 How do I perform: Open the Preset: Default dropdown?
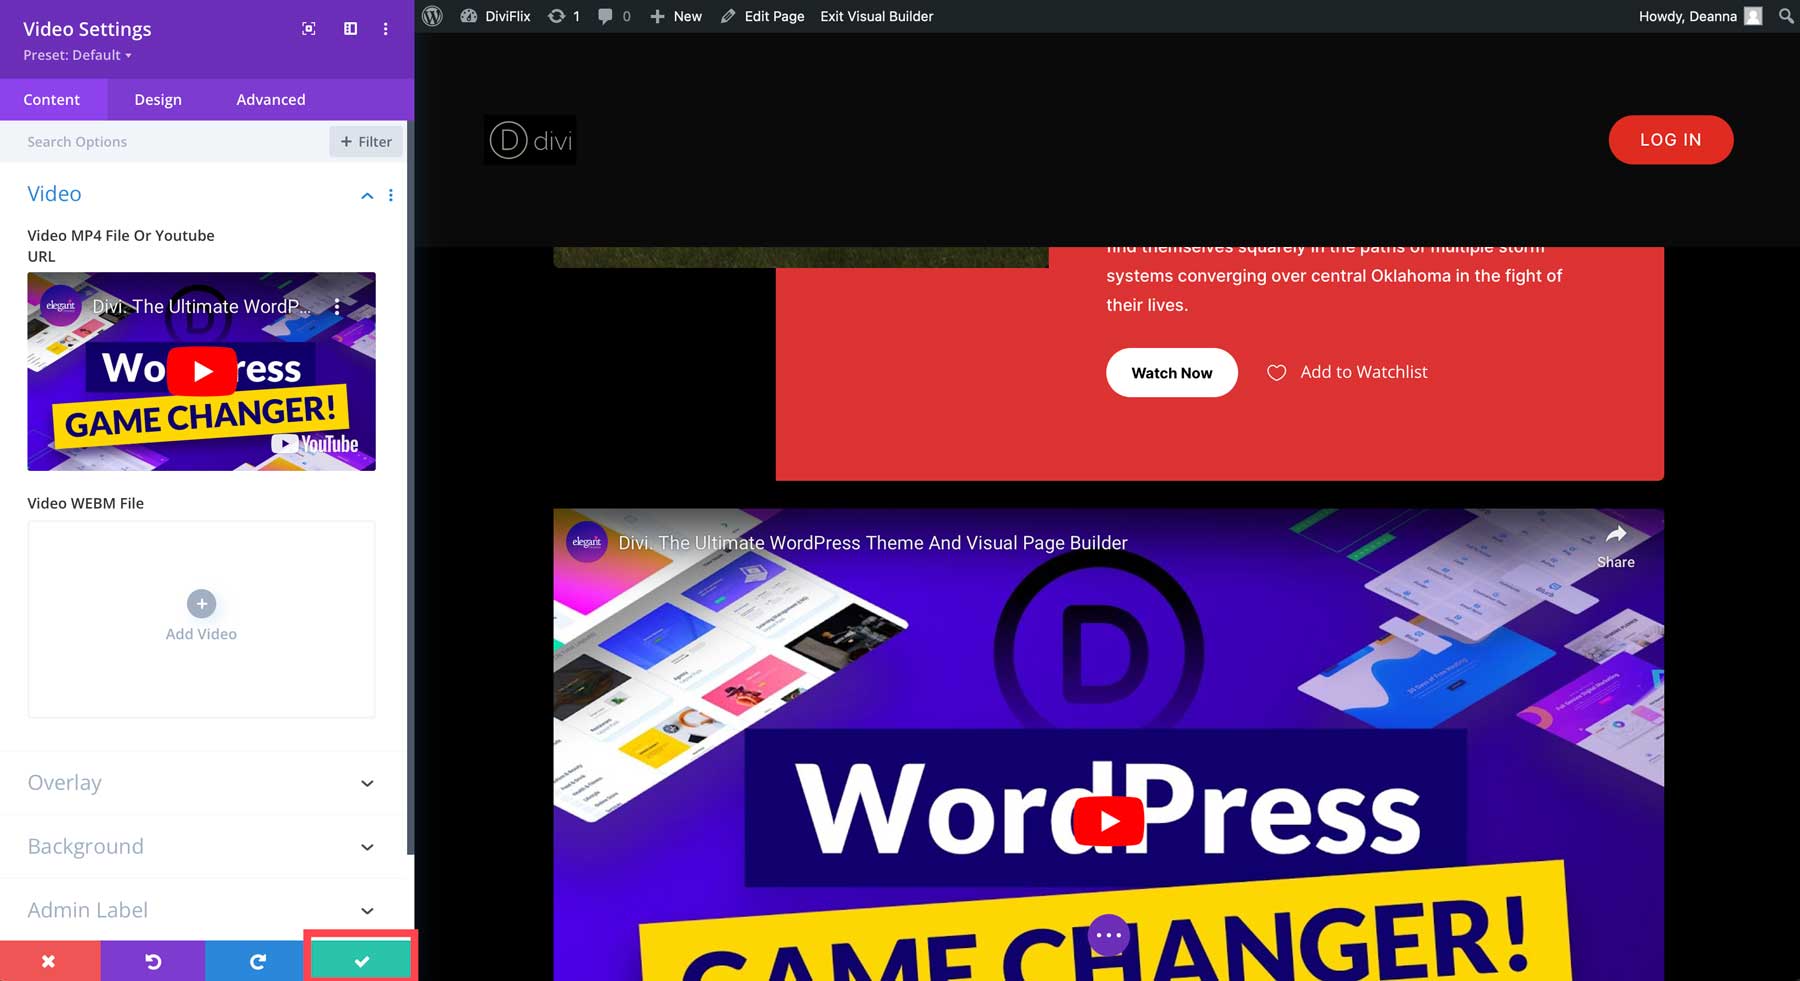tap(77, 55)
